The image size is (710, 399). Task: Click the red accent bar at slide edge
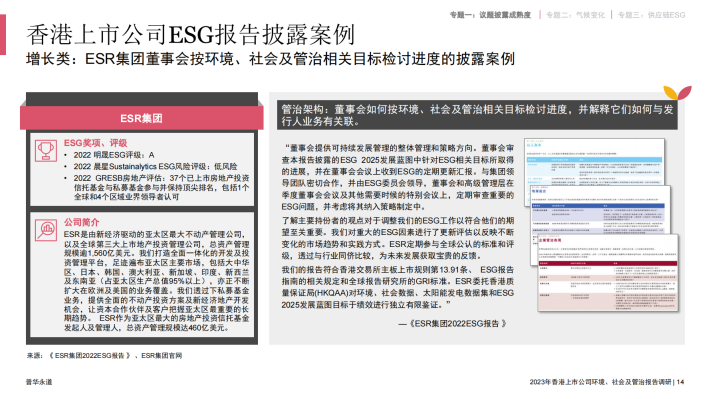tap(3, 34)
